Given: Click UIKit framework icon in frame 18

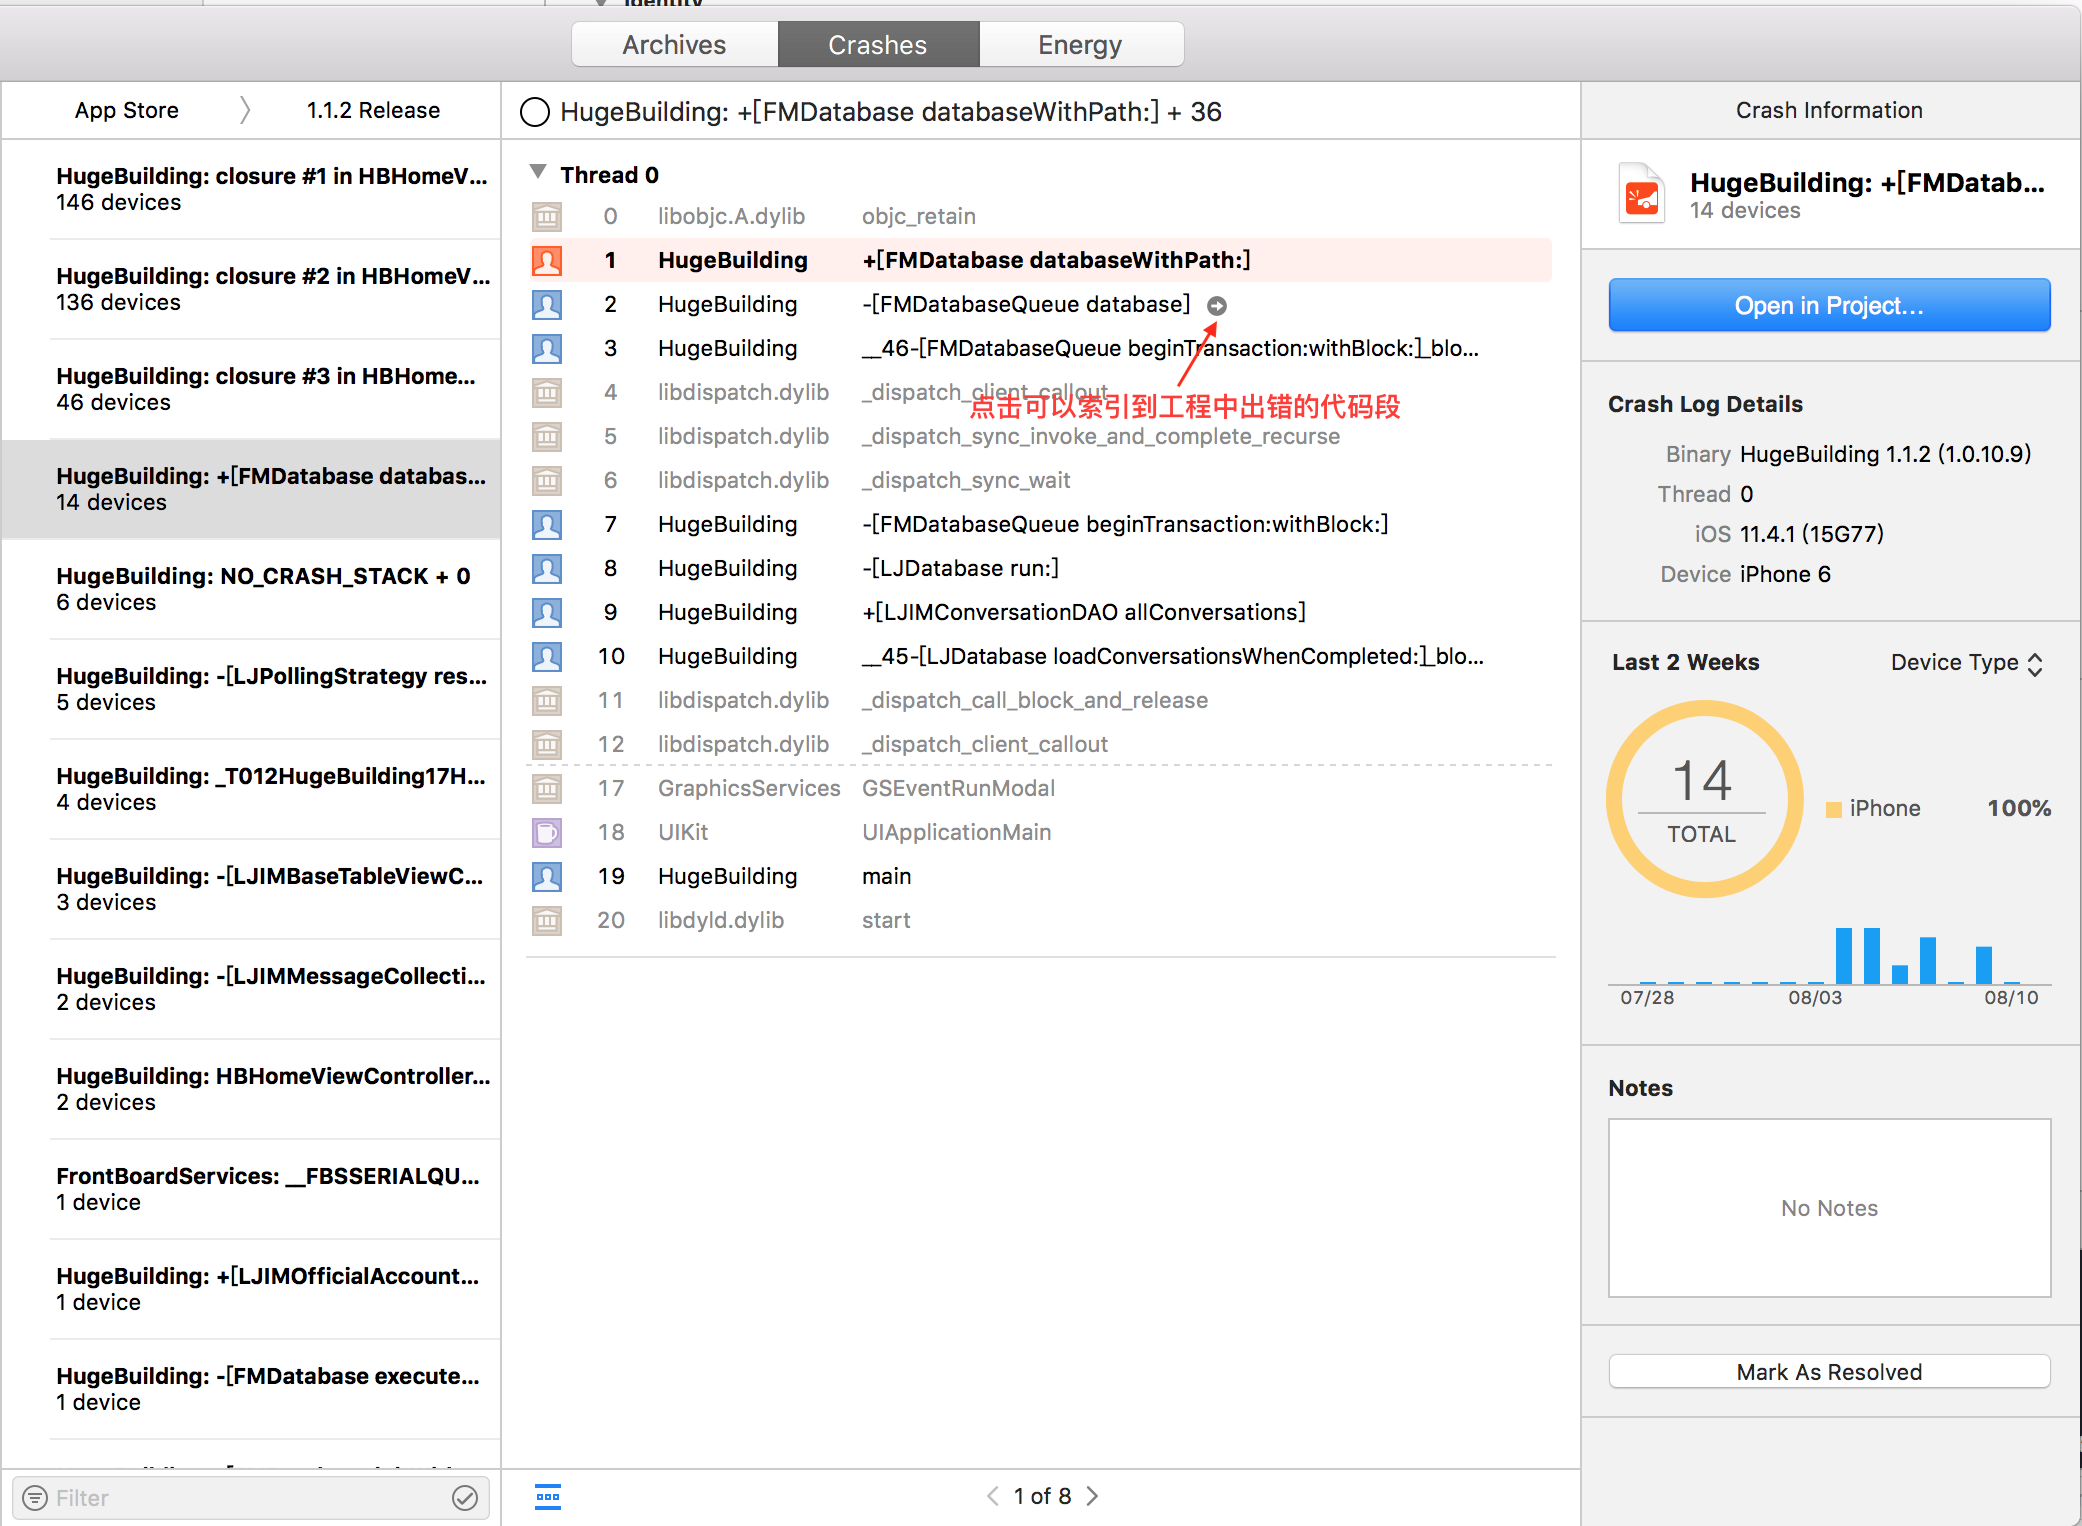Looking at the screenshot, I should click(547, 833).
